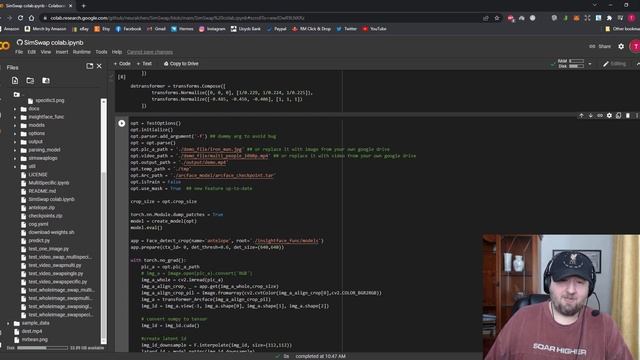Click the upload file icon in Files
This screenshot has height=360, width=640.
pos(15,80)
